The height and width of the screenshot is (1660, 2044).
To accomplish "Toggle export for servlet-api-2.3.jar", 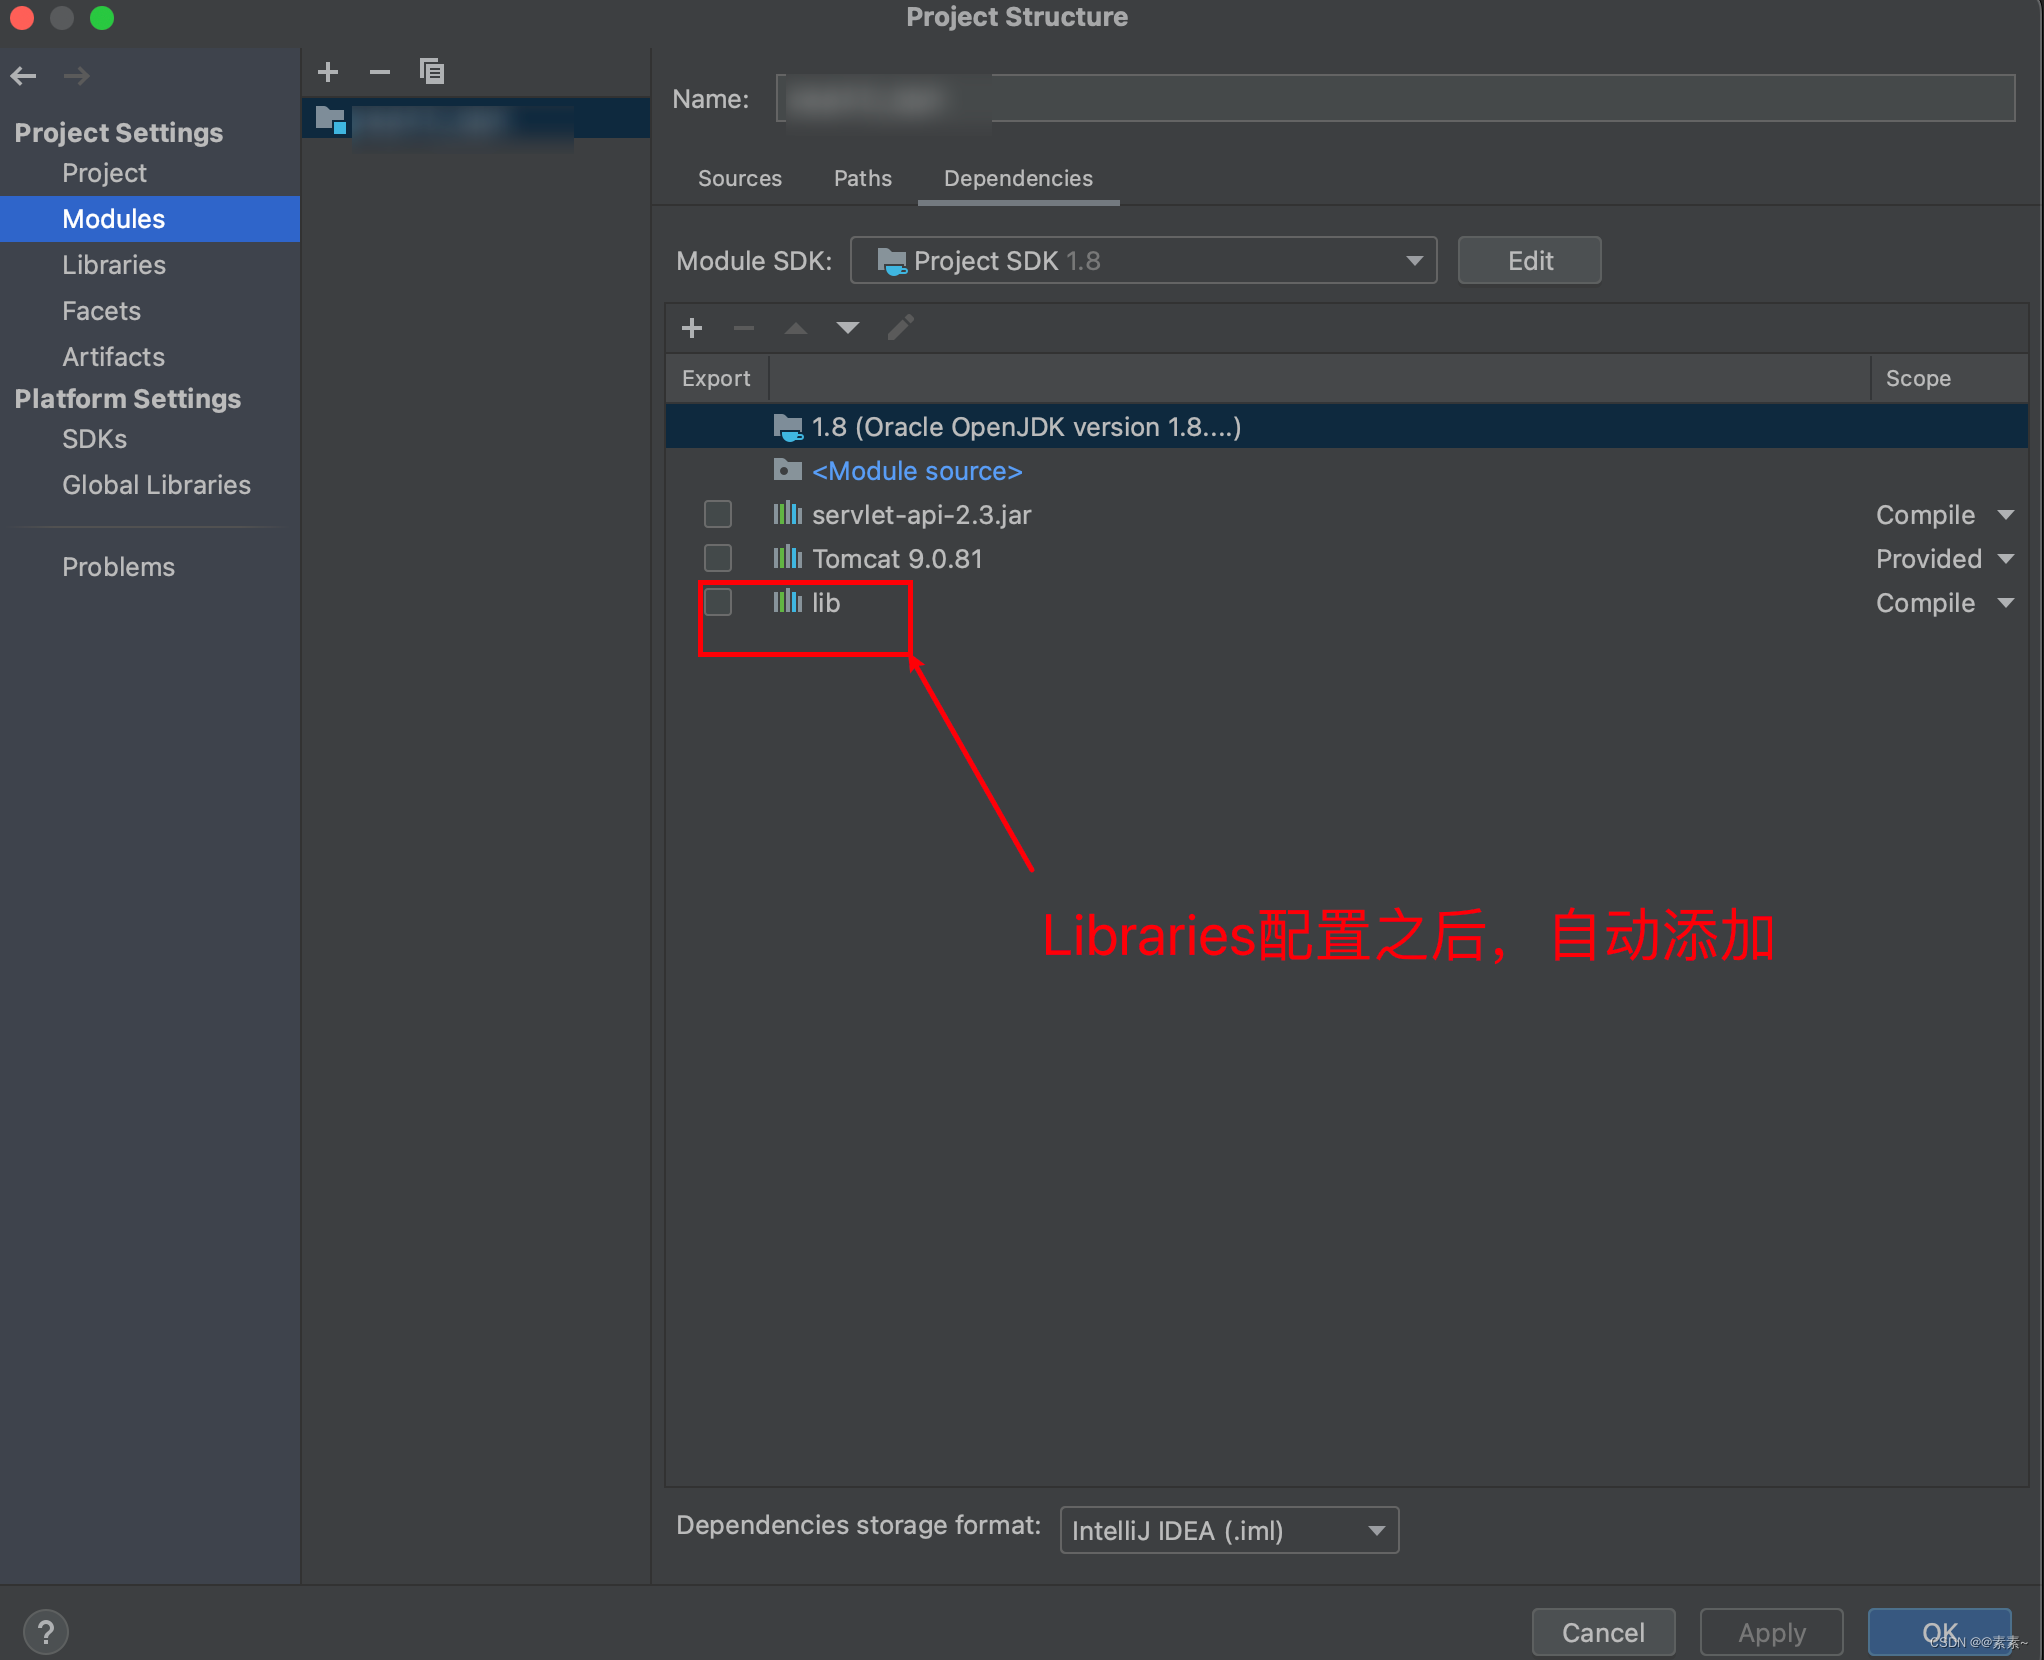I will point(718,514).
